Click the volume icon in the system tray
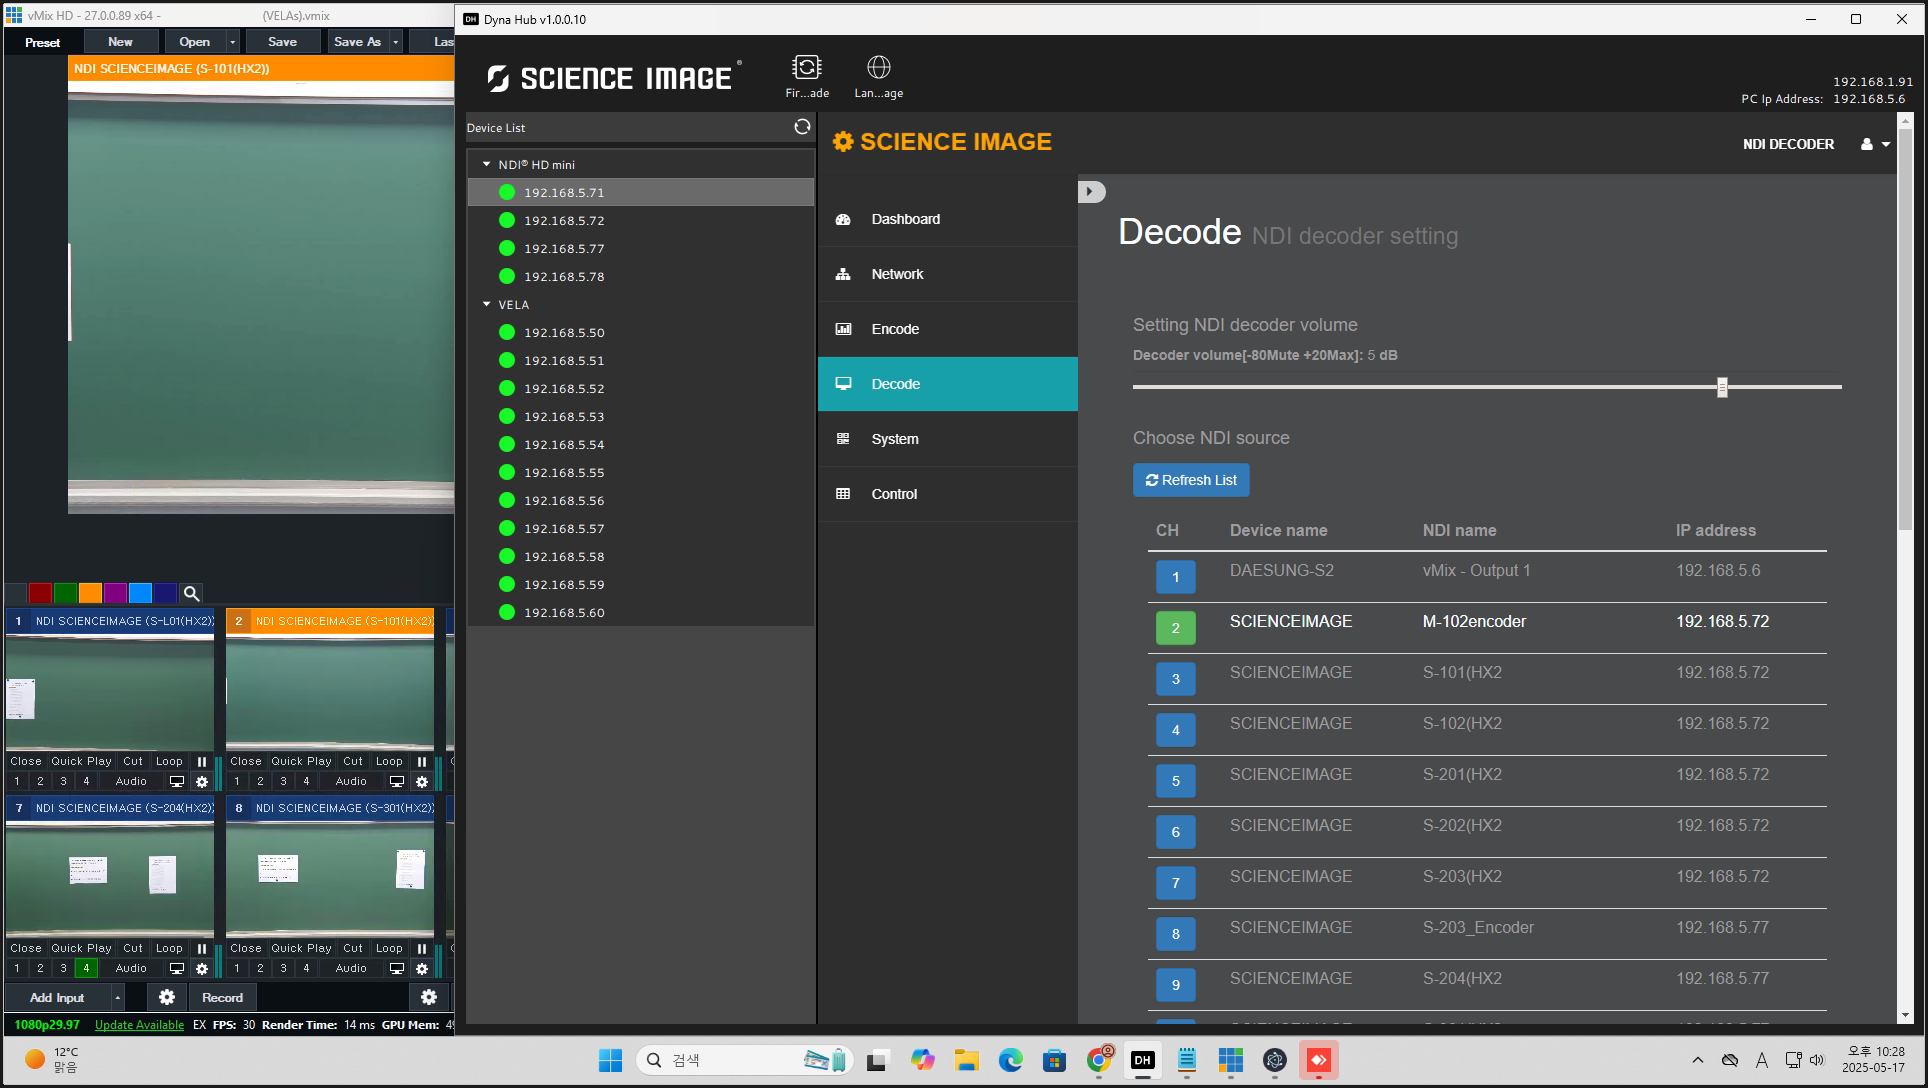This screenshot has width=1928, height=1088. [1817, 1060]
